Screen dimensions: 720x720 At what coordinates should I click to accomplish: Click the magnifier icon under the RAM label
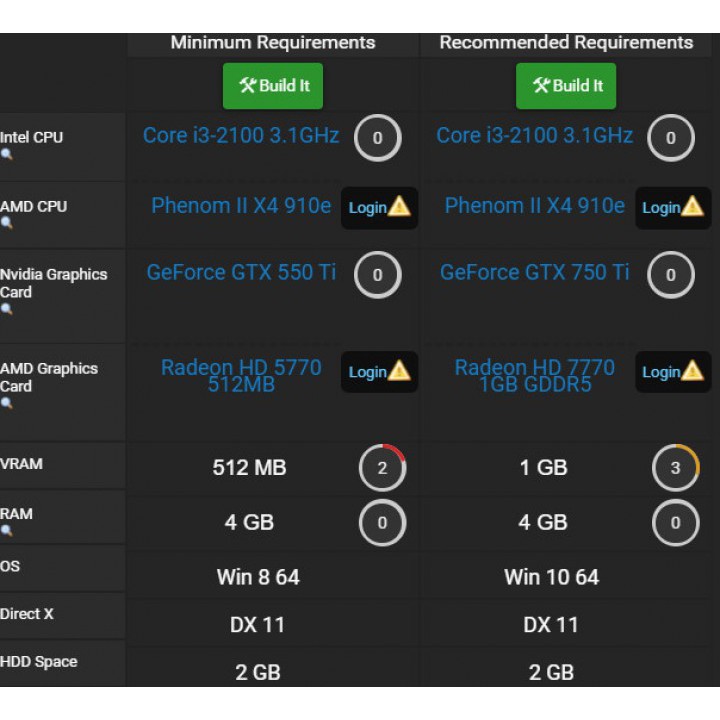click(6, 531)
